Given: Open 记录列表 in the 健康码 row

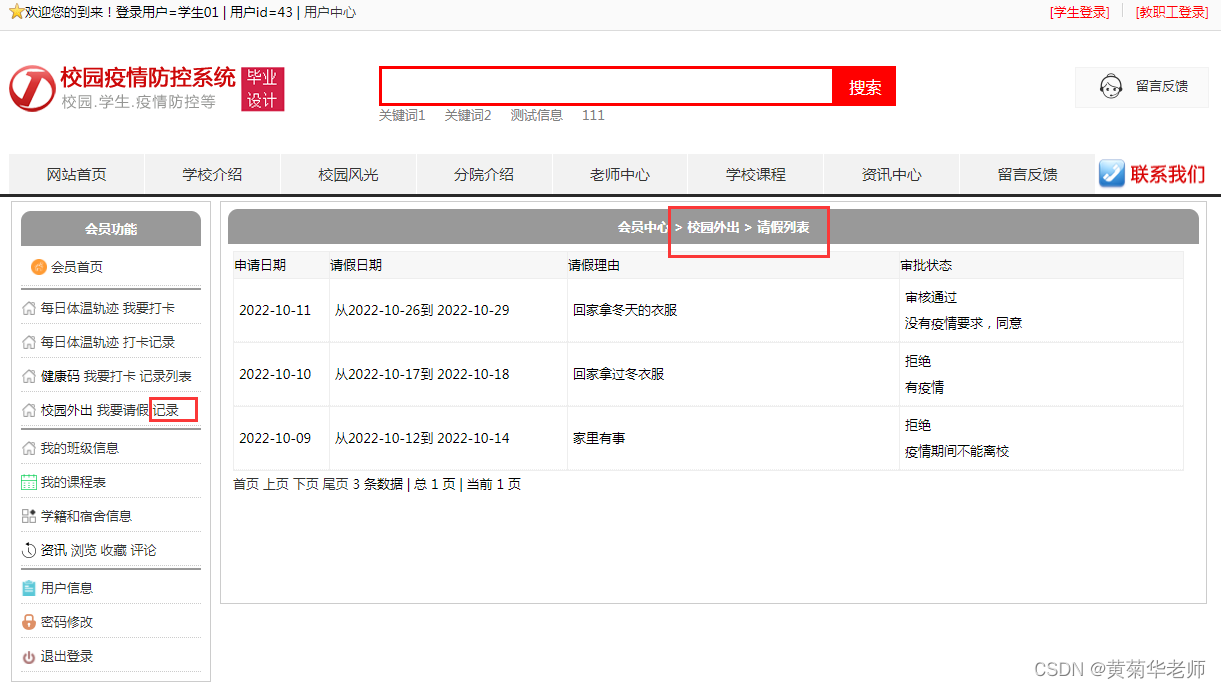Looking at the screenshot, I should (166, 376).
